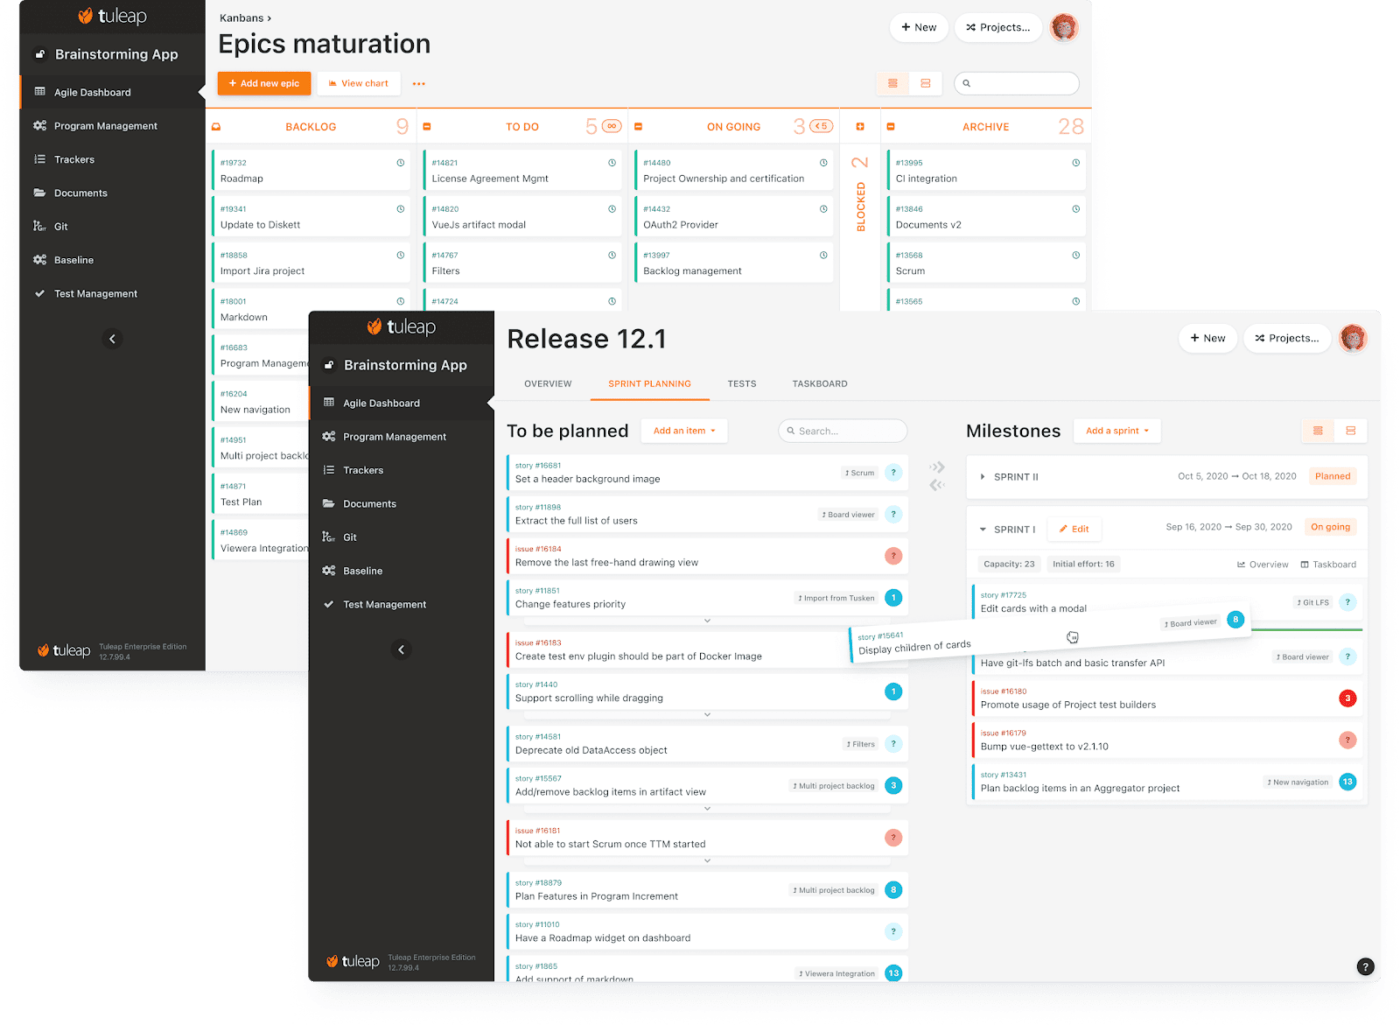Open the SPRINT I Overview chart link
Viewport: 1400px width, 1025px height.
tap(1262, 565)
